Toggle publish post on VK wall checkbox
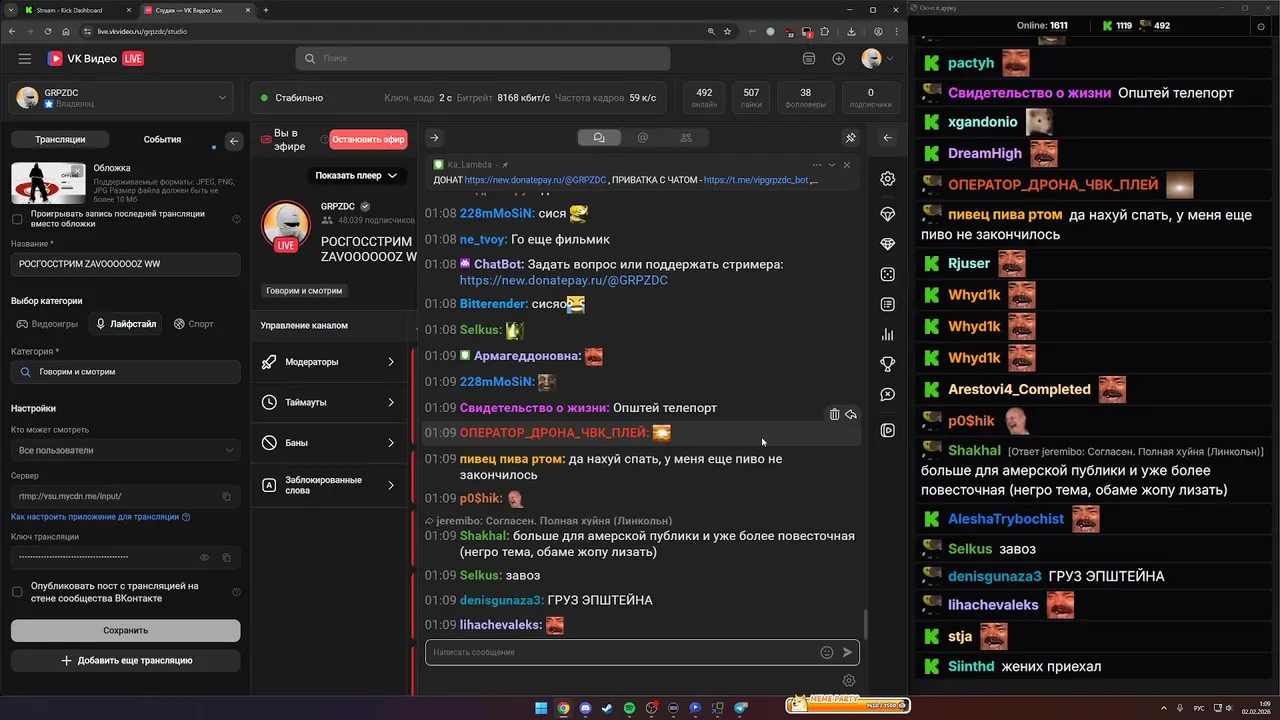The image size is (1280, 720). 17,592
